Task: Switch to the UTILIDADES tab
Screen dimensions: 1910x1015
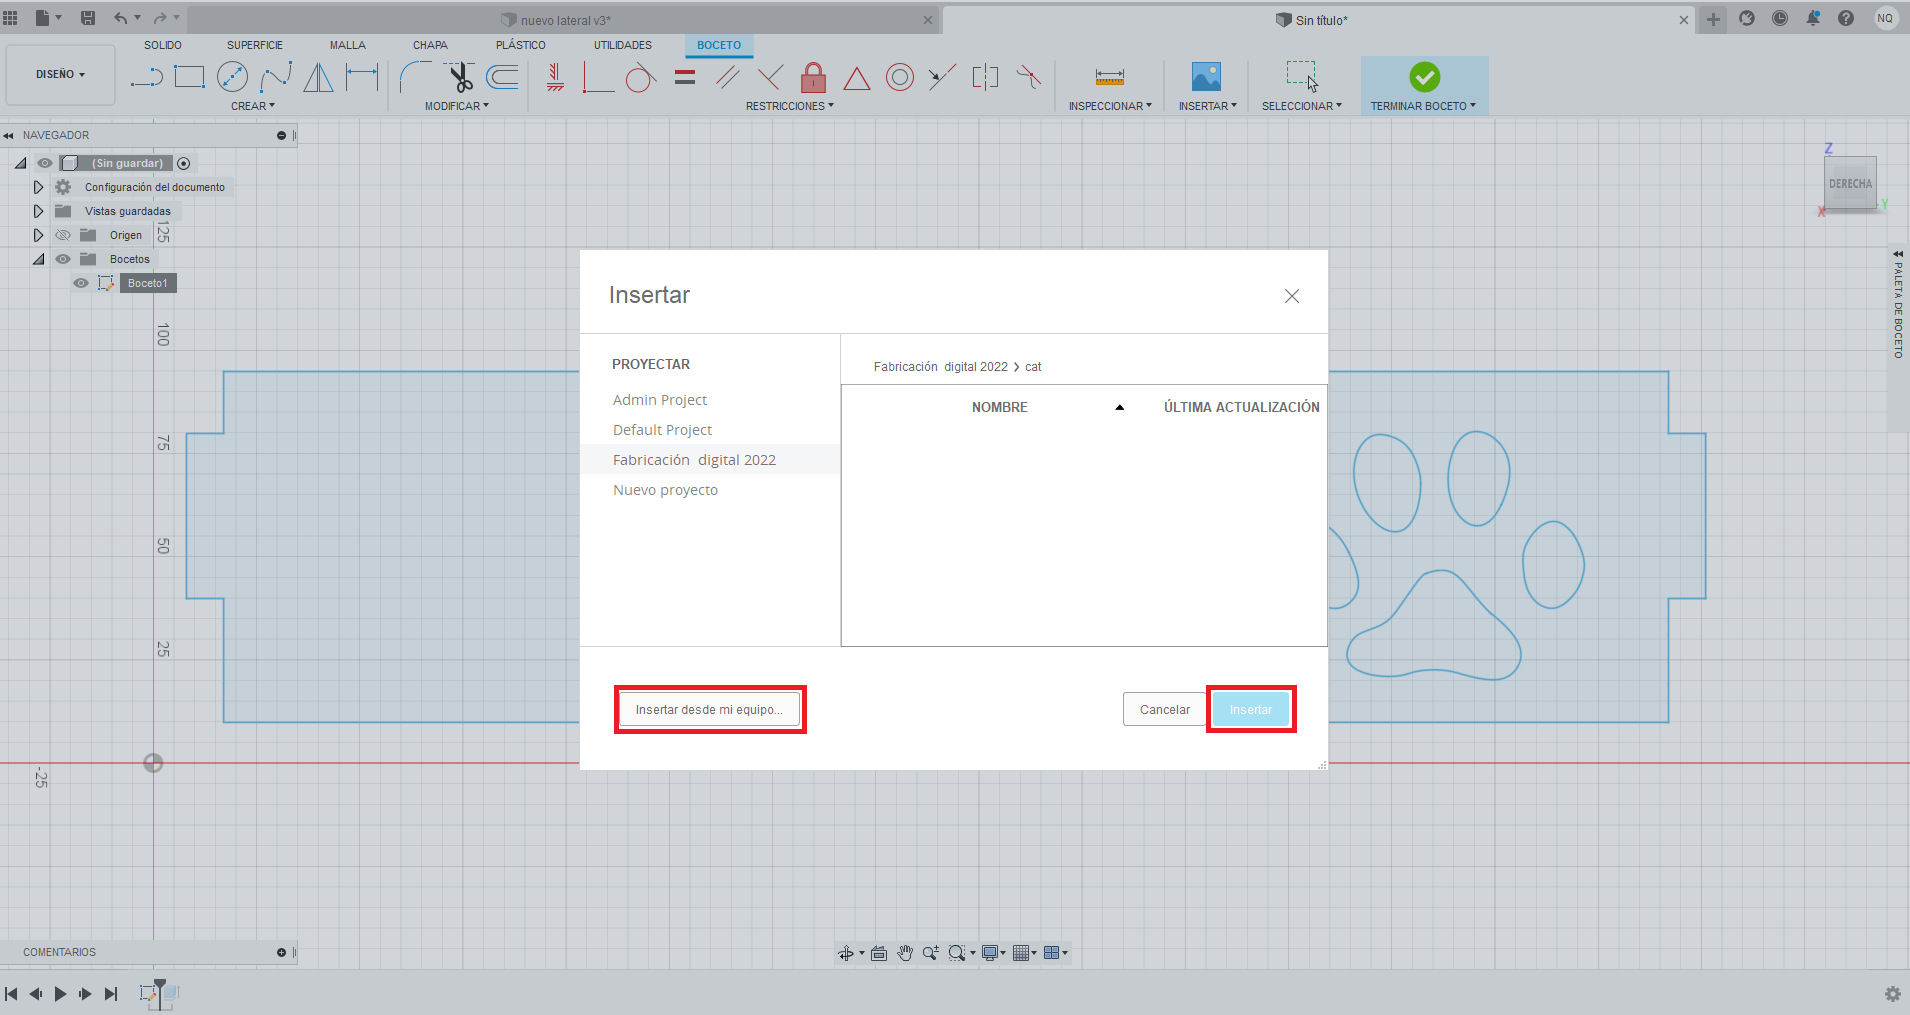Action: (x=623, y=45)
